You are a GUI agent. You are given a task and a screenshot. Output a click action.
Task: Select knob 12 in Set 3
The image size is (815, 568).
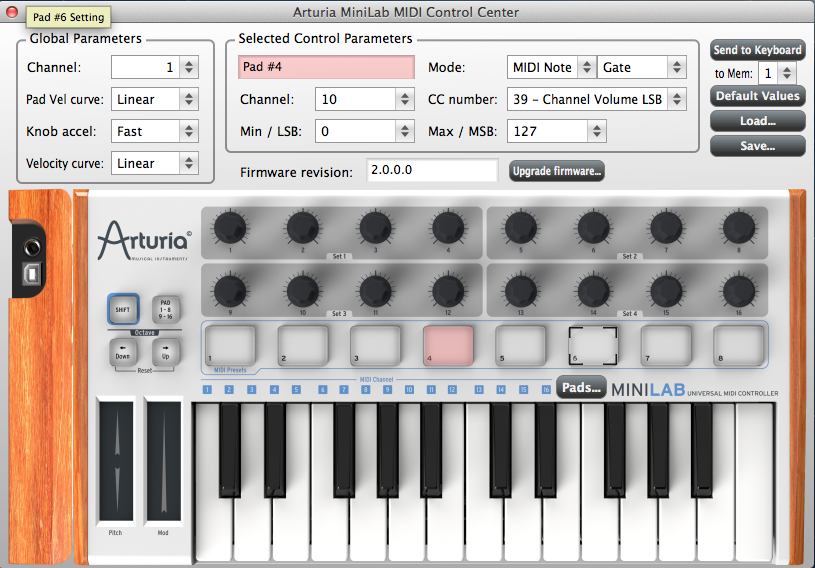[x=448, y=291]
